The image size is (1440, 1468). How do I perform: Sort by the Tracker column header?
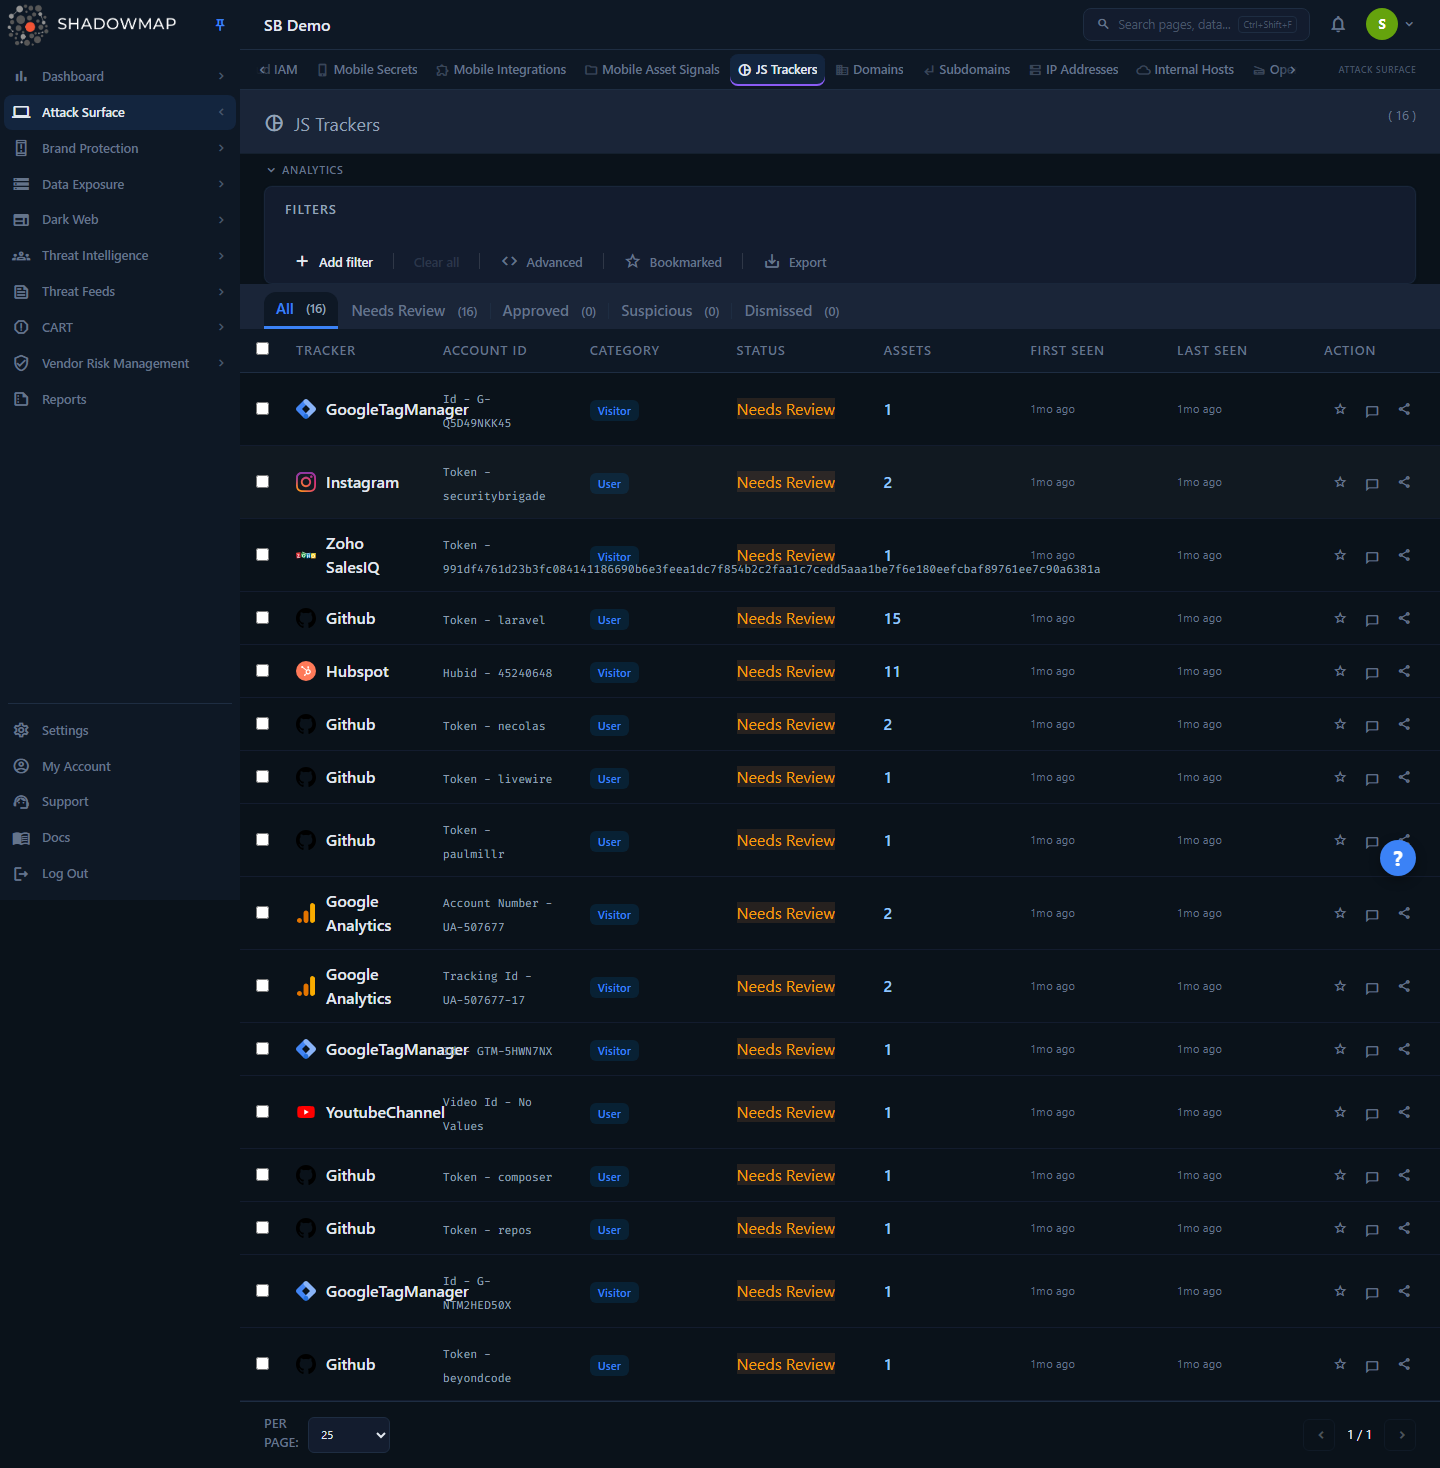coord(326,351)
